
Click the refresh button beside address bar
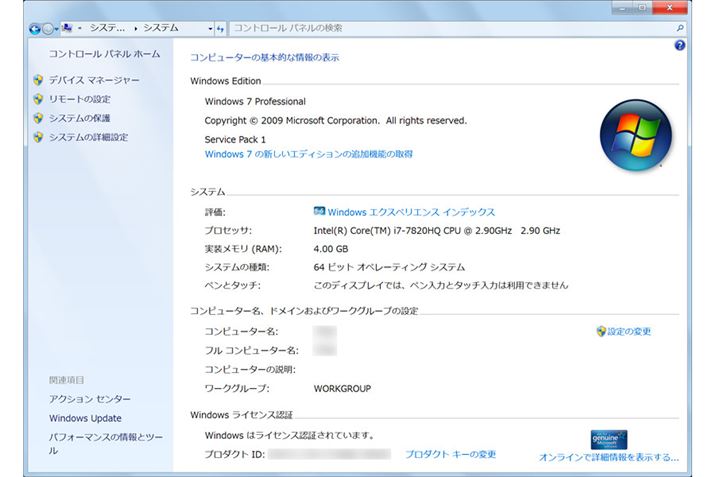221,29
